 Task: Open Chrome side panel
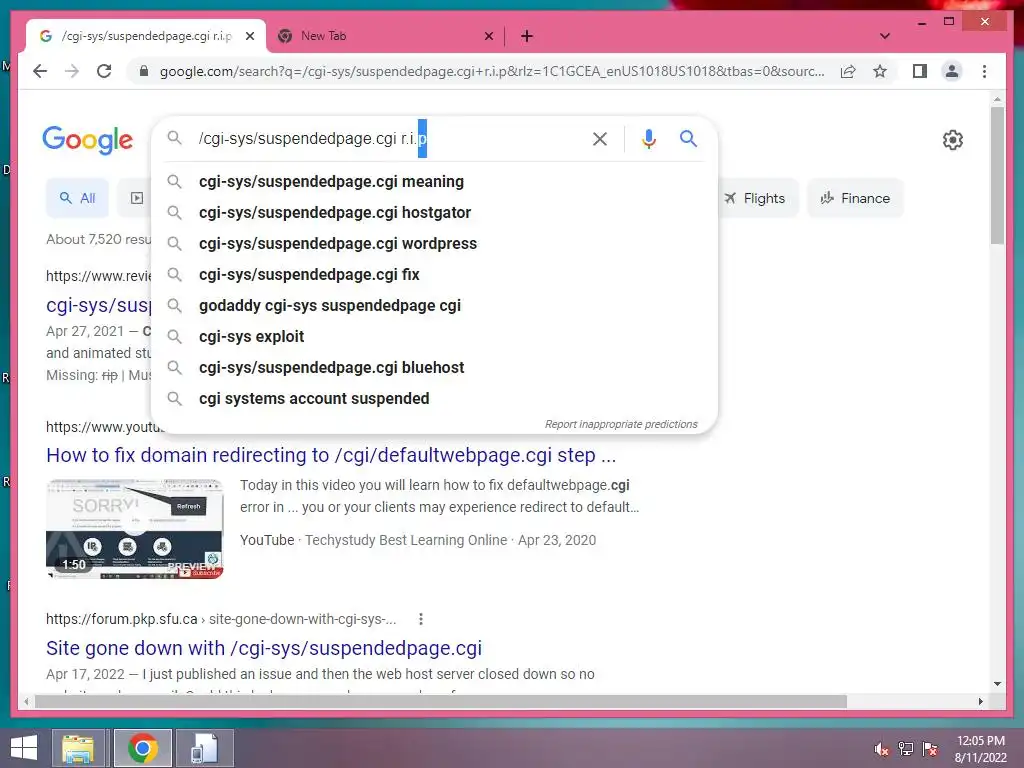pyautogui.click(x=920, y=71)
